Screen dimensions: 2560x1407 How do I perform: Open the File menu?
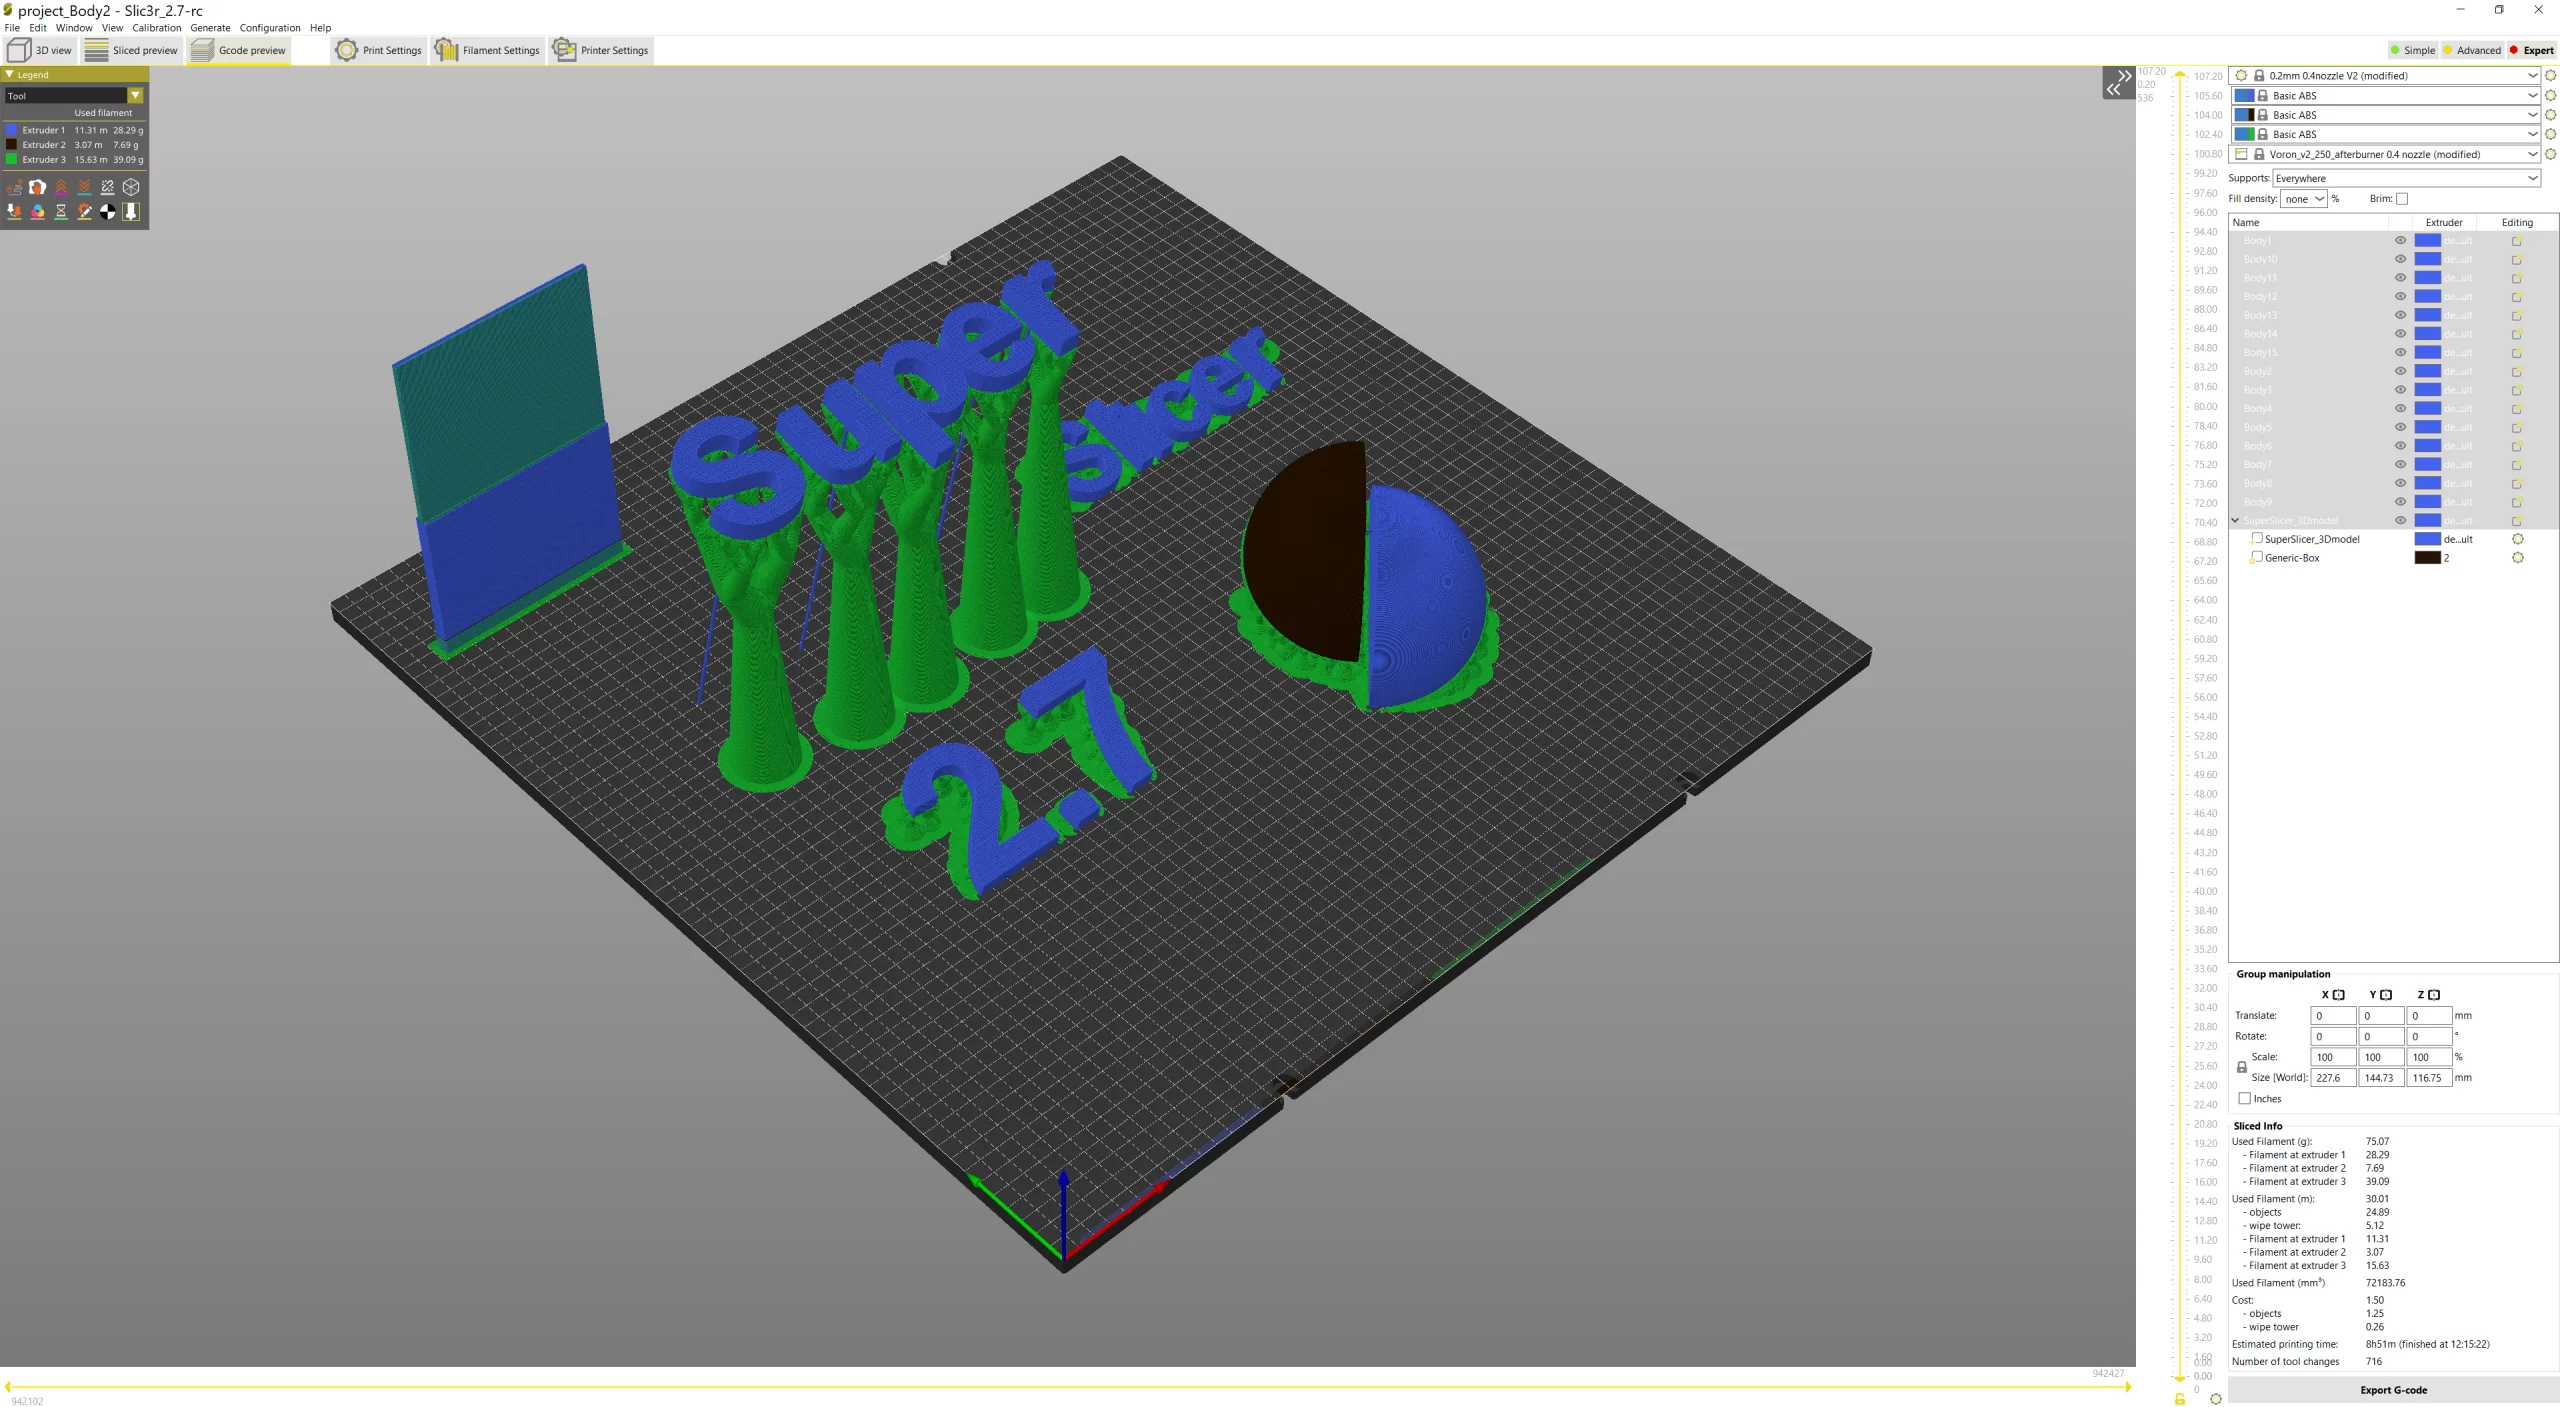12,28
